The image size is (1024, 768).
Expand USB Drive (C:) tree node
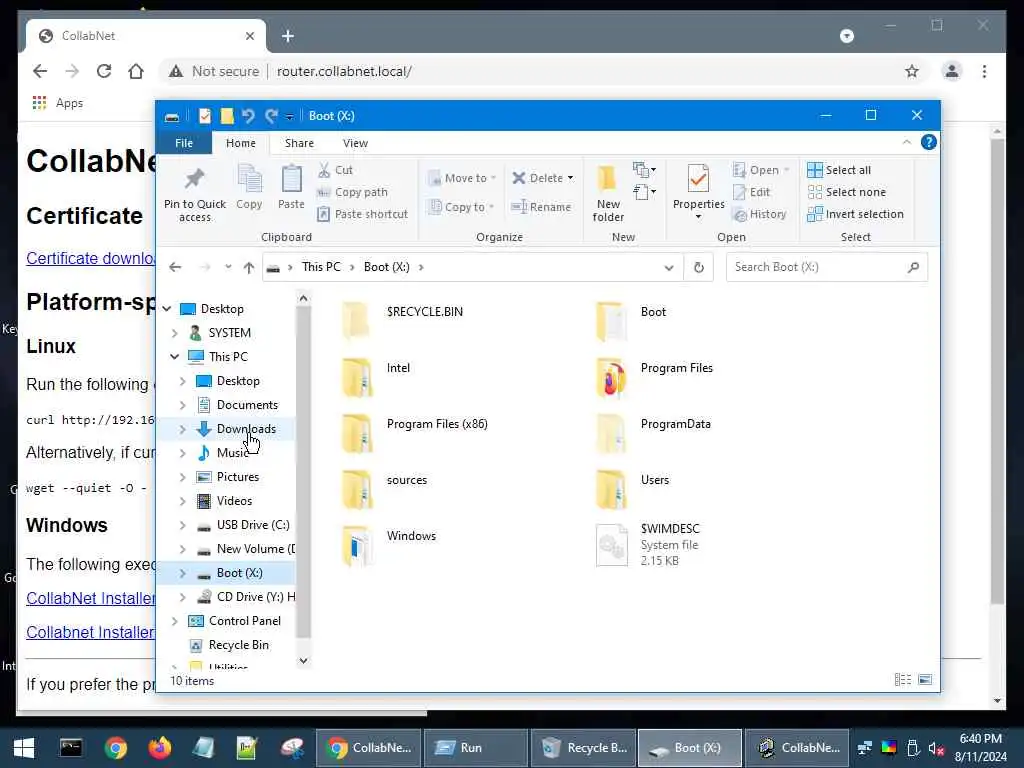[x=183, y=525]
